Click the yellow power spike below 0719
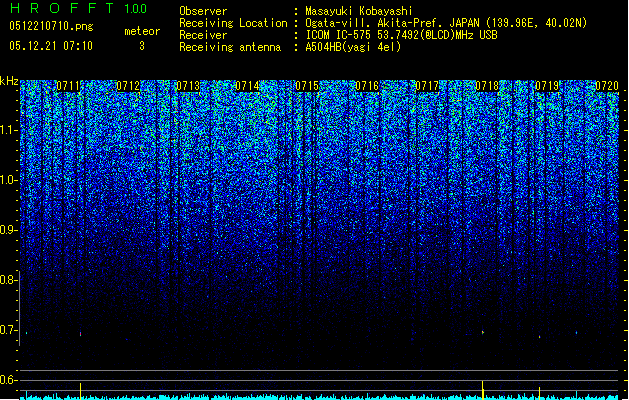 [540, 393]
